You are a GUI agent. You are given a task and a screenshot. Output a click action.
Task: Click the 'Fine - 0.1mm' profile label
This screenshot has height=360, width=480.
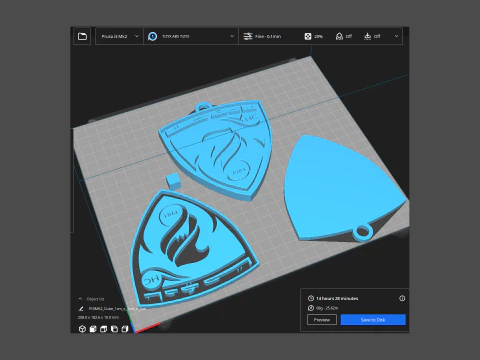(268, 36)
